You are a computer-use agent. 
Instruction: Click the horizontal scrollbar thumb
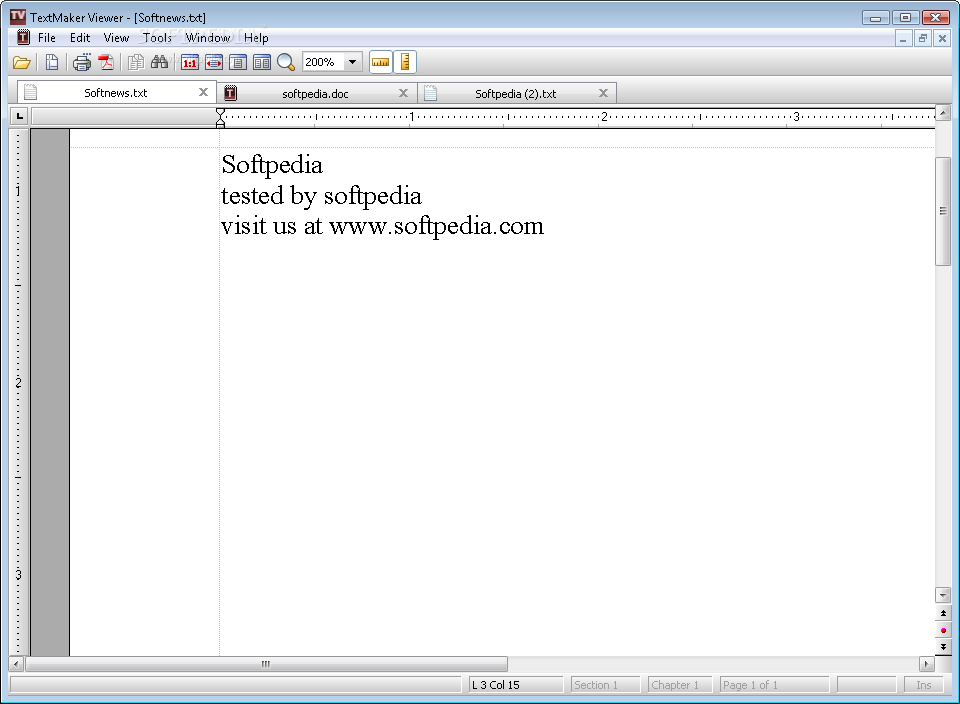[266, 664]
